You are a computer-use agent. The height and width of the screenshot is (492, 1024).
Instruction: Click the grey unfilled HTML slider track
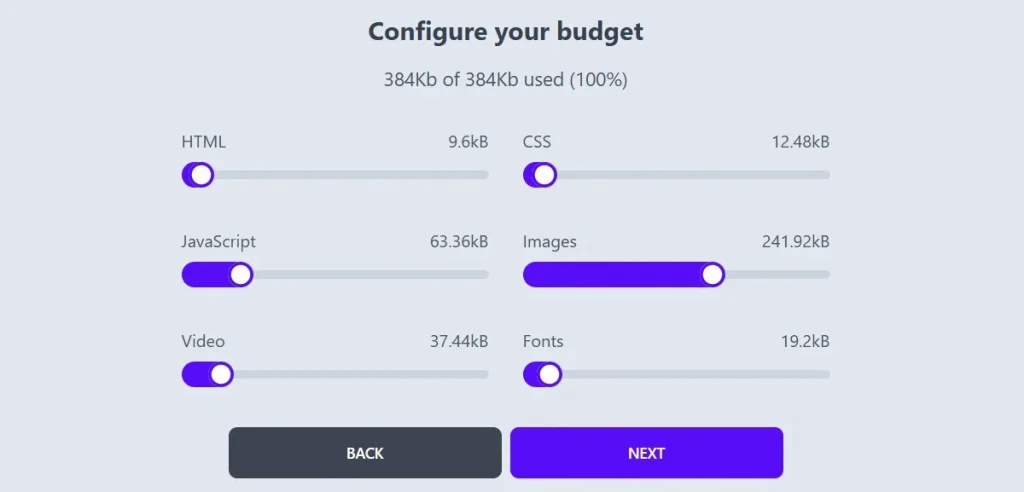click(350, 175)
